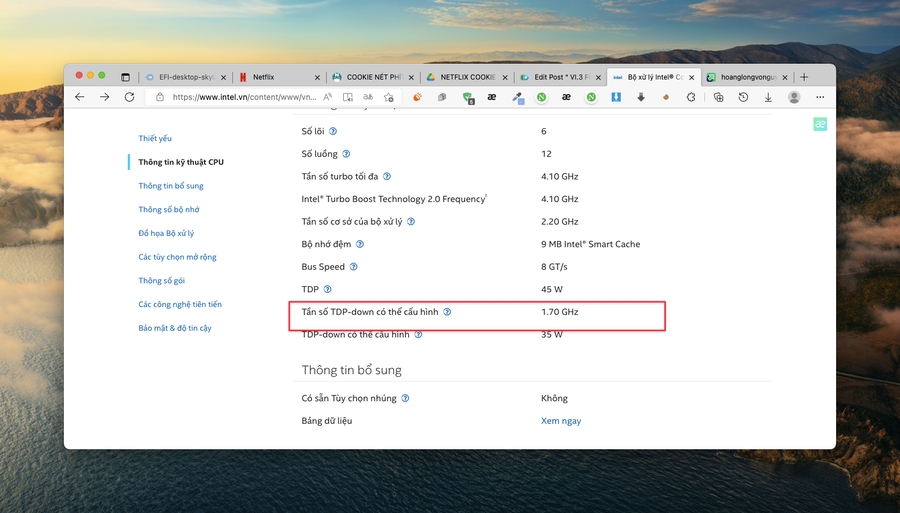
Task: Click the help icon beside Bus Speed
Action: (x=353, y=267)
